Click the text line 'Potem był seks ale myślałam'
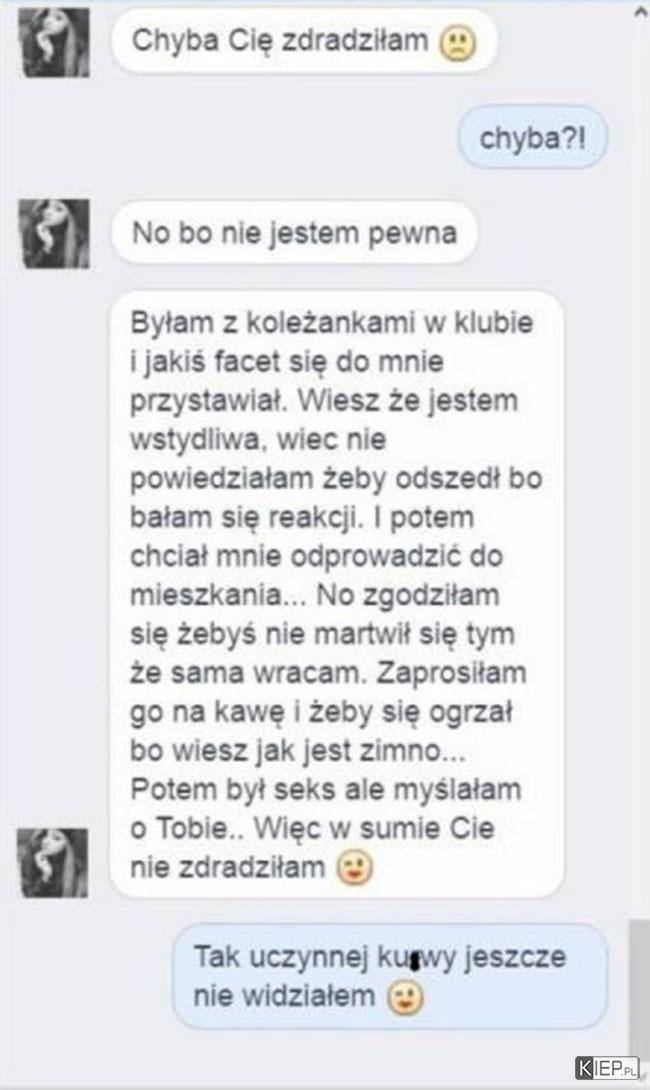Viewport: 650px width, 1090px height. 325,790
